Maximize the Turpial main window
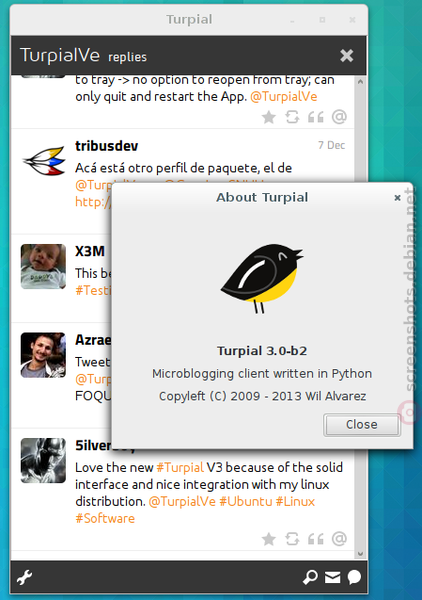Viewport: 422px width, 600px height. (323, 20)
